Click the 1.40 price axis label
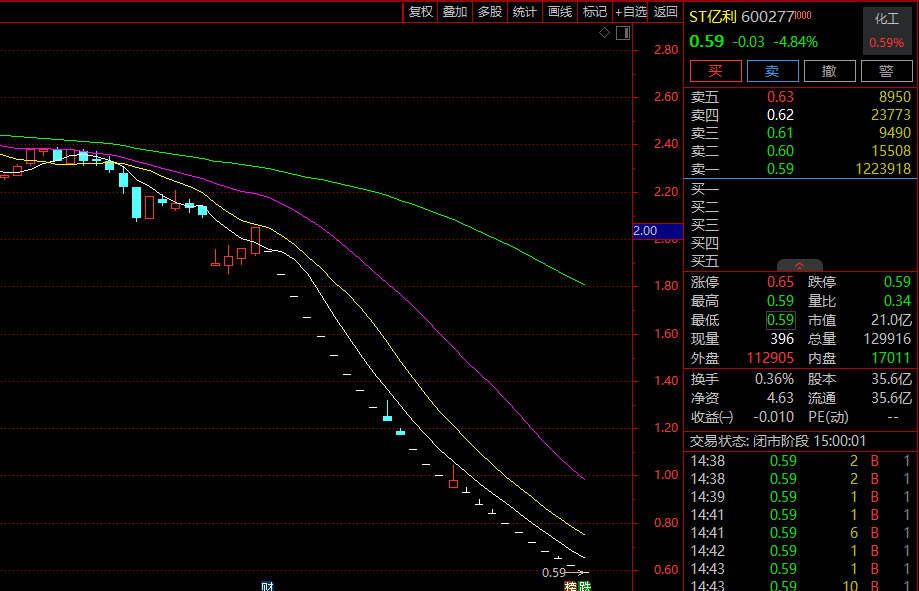This screenshot has height=591, width=919. (x=666, y=381)
